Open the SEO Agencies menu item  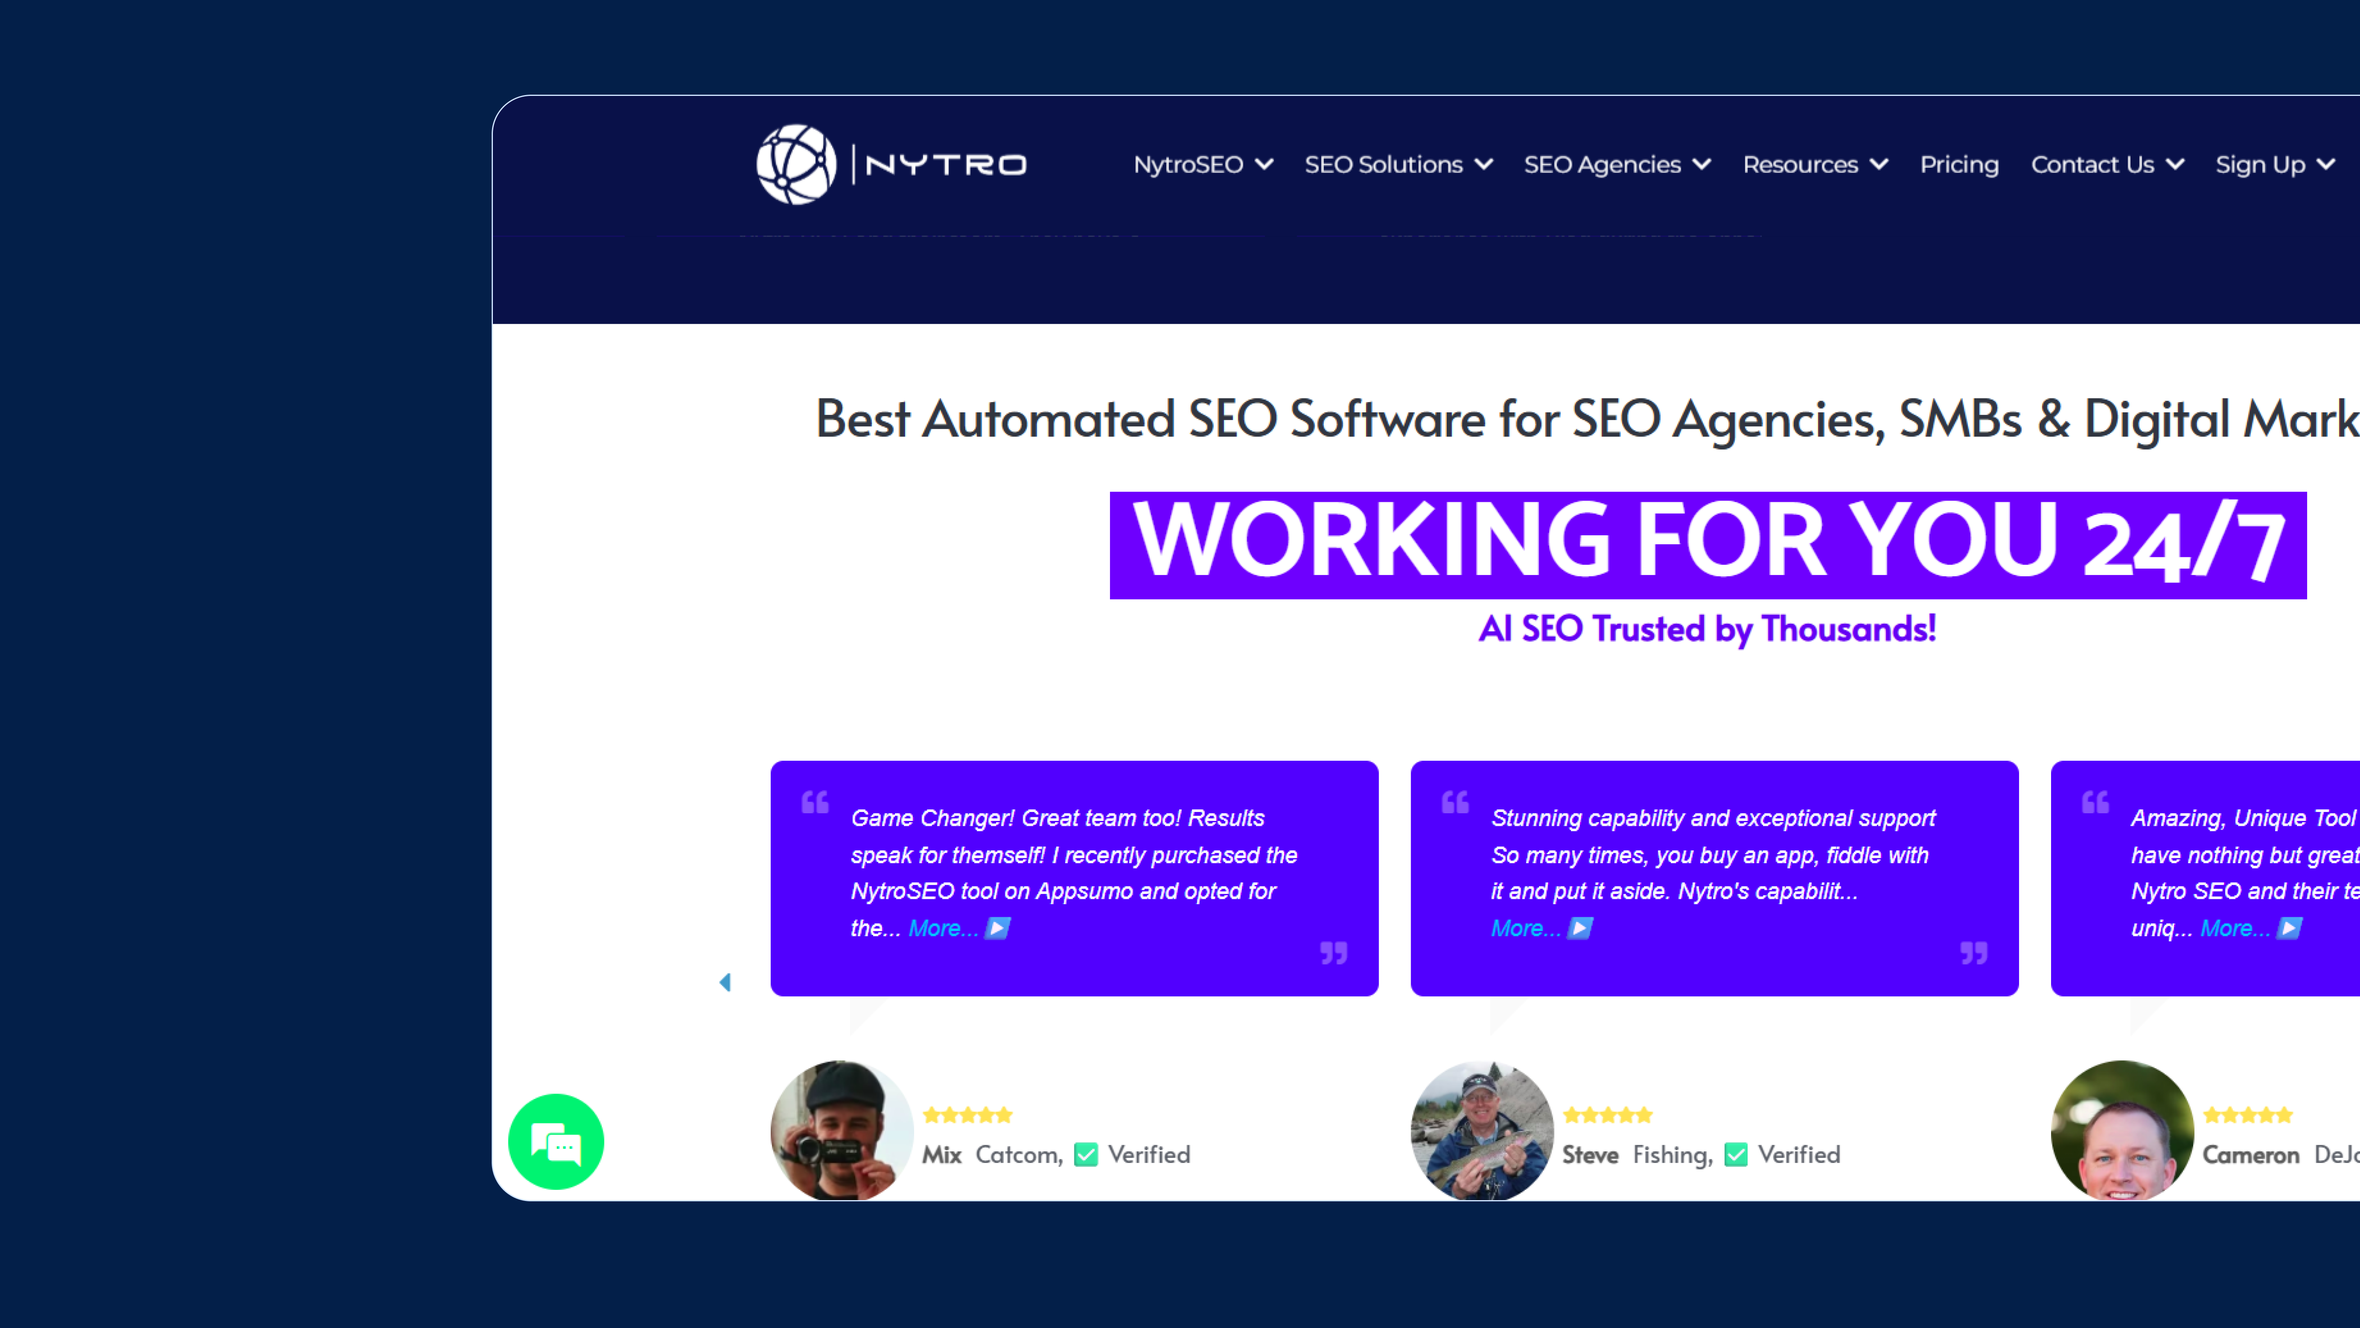[x=1602, y=165]
